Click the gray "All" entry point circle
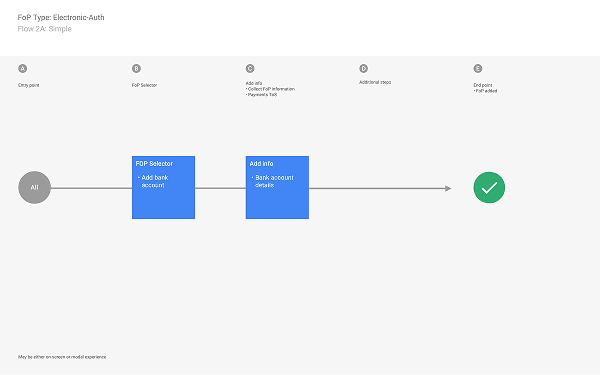This screenshot has width=600, height=375. [34, 188]
